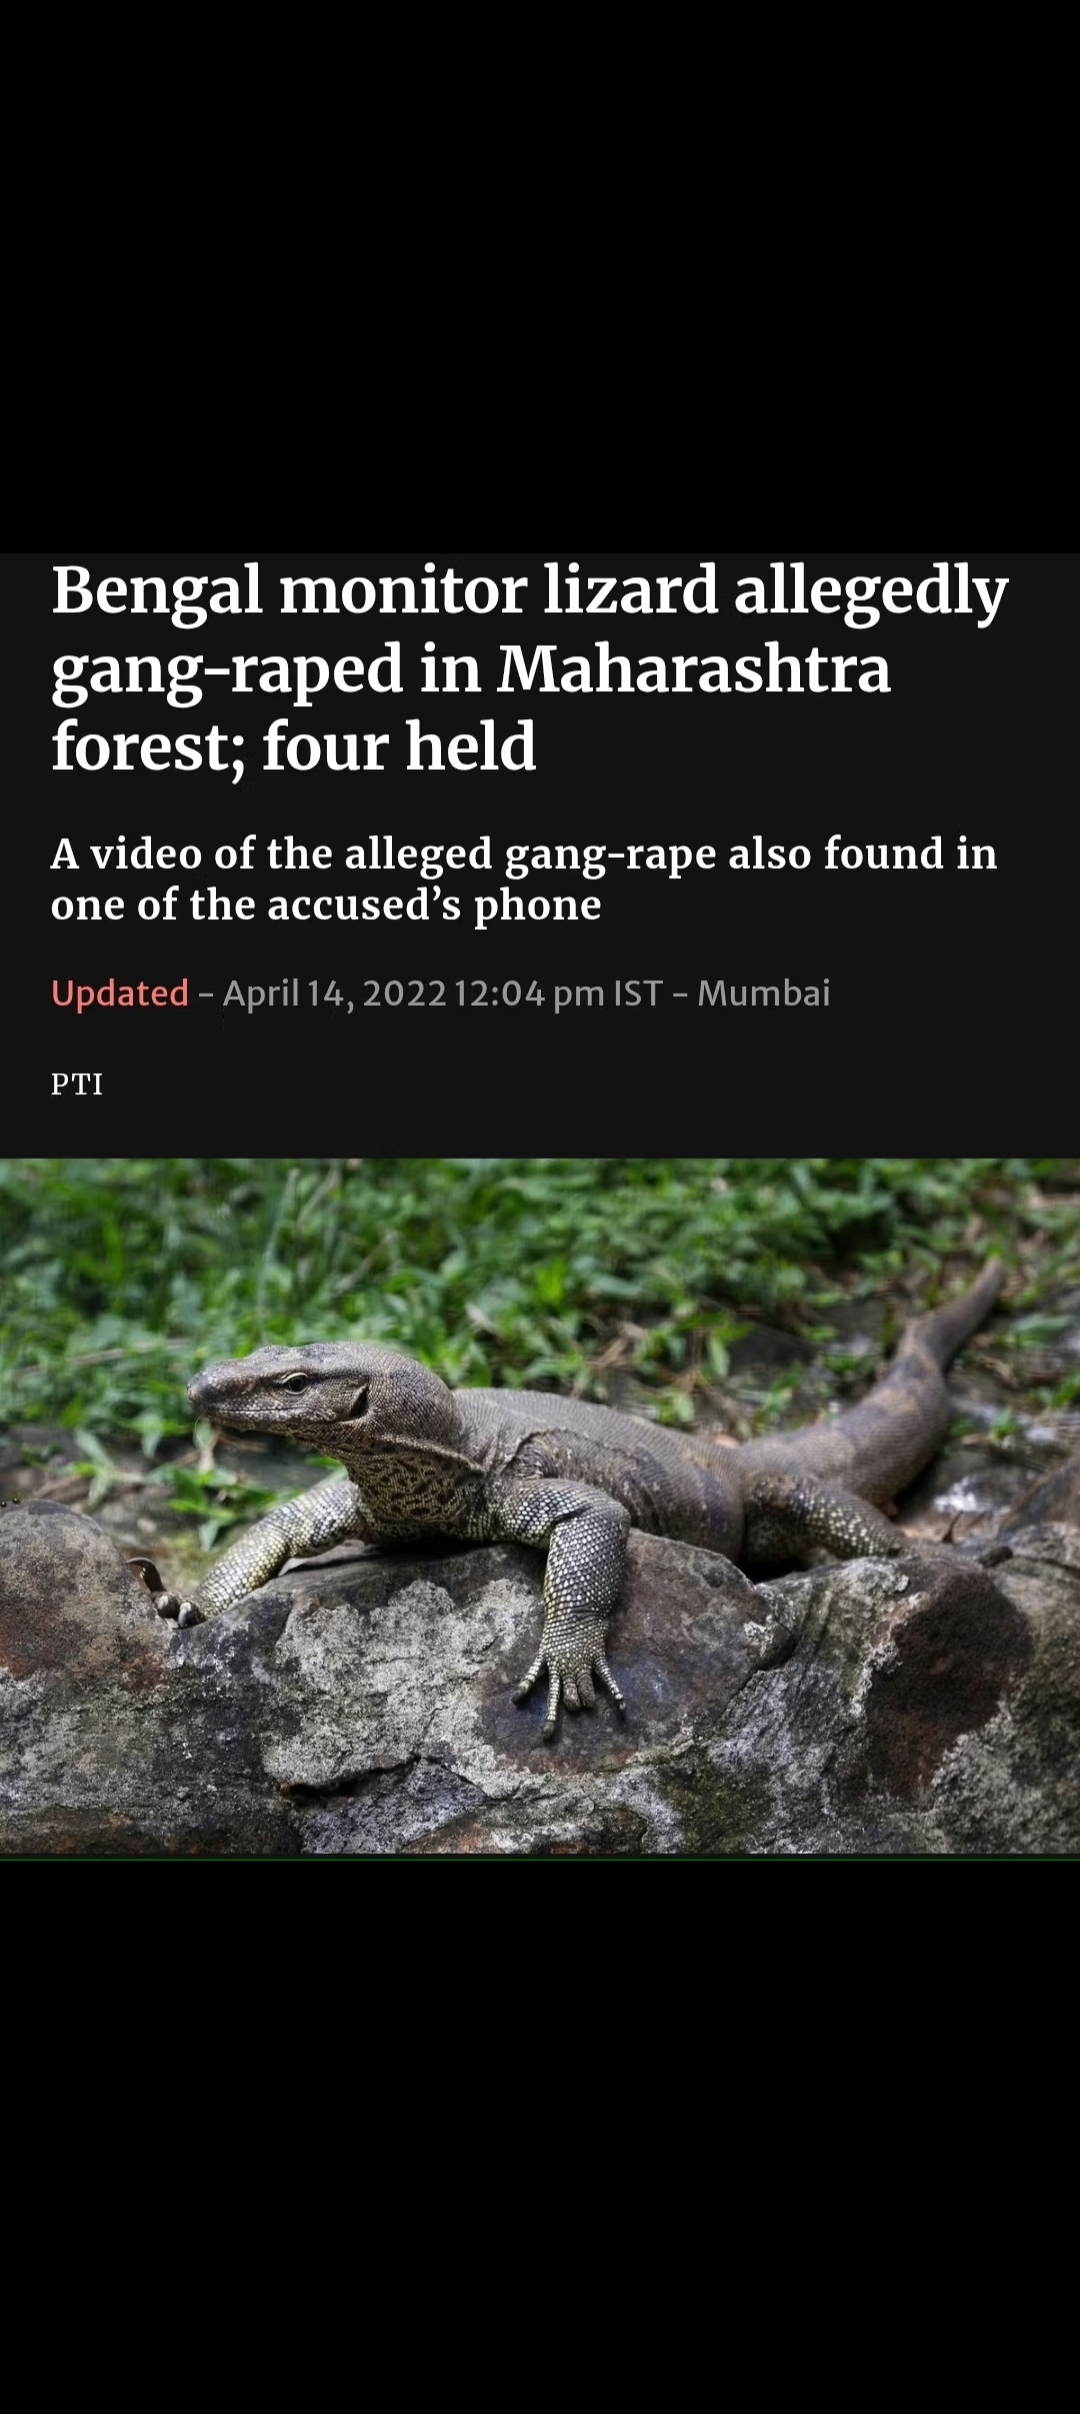Tap the word 'Maharashtra' in the headline
The width and height of the screenshot is (1080, 2414).
click(x=694, y=668)
